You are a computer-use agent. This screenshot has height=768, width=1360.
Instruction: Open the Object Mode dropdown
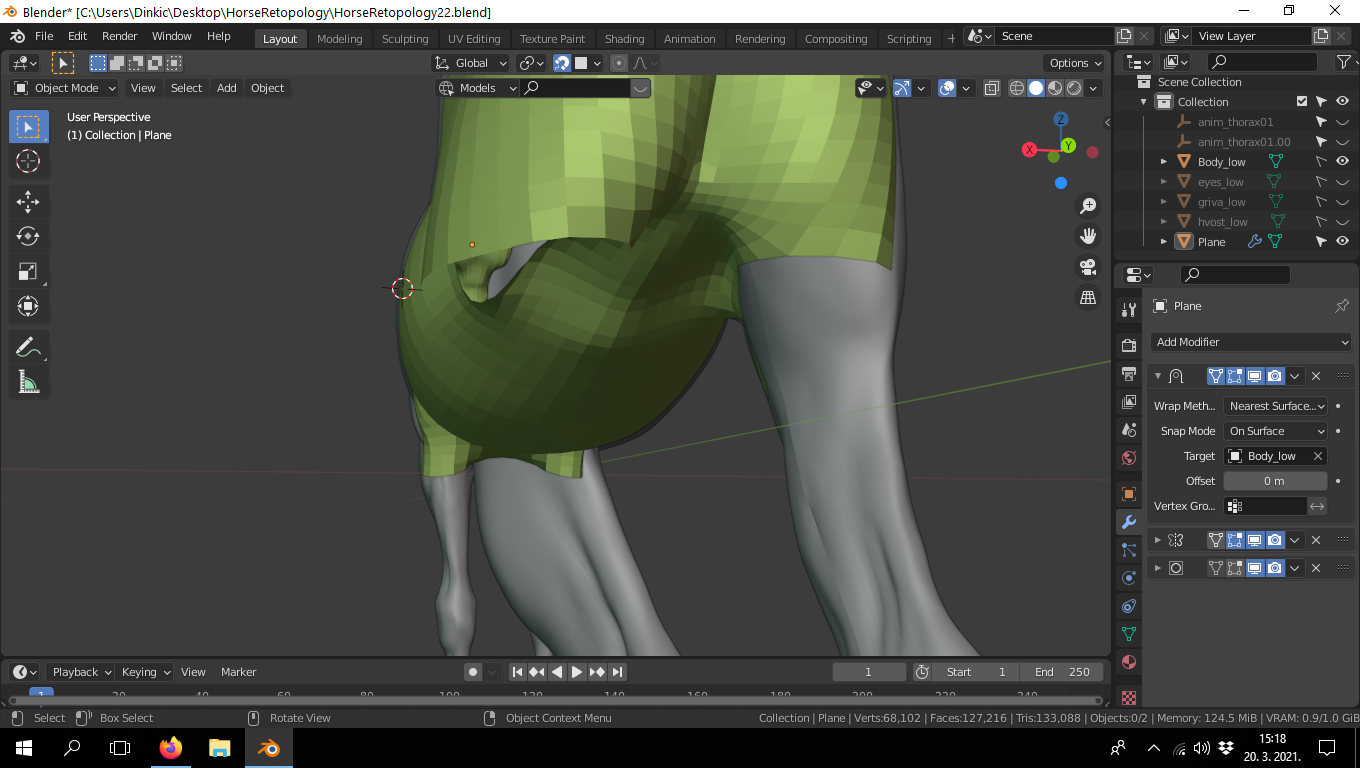point(65,88)
